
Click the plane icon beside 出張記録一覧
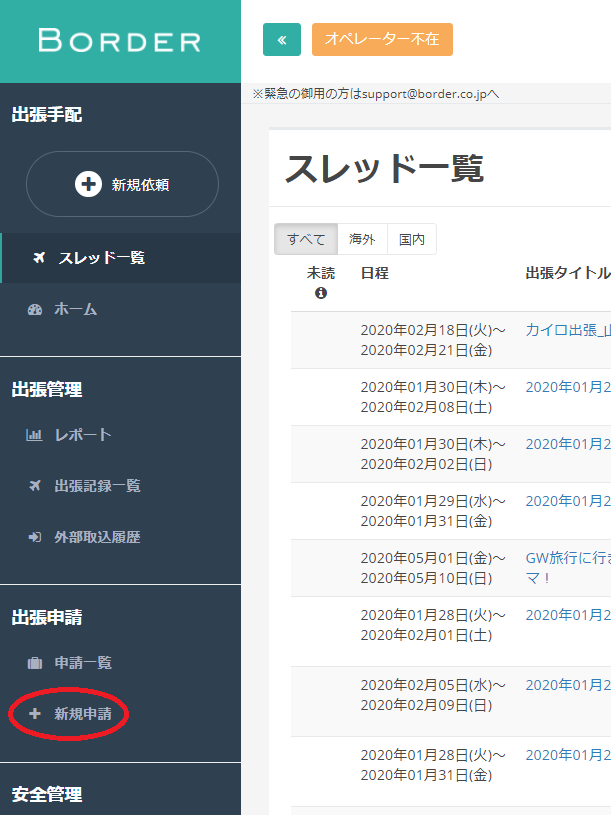tap(34, 486)
